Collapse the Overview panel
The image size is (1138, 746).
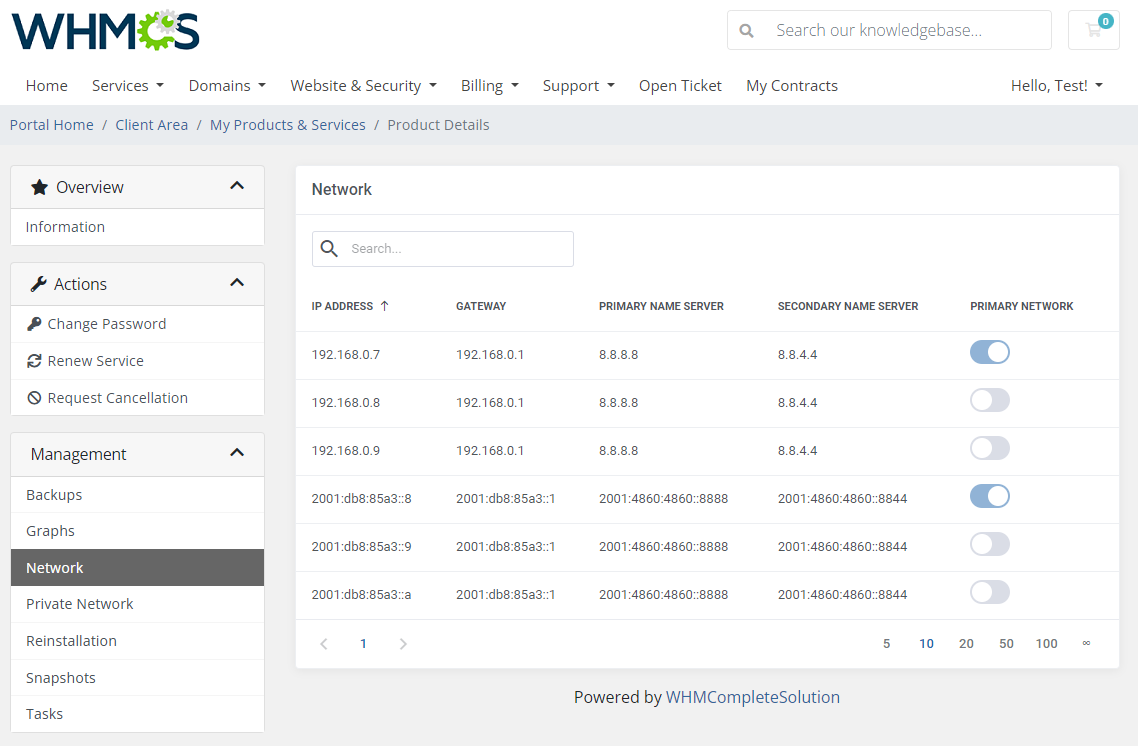237,186
